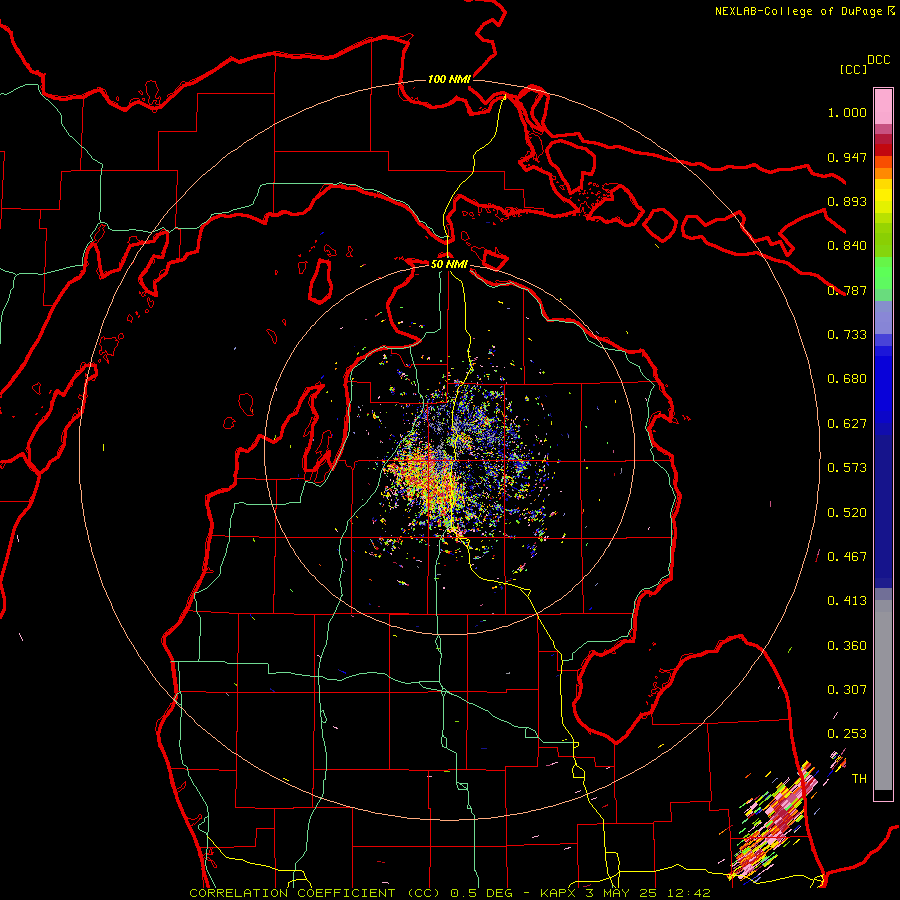Click the TH threshold label
The height and width of the screenshot is (900, 900).
859,779
